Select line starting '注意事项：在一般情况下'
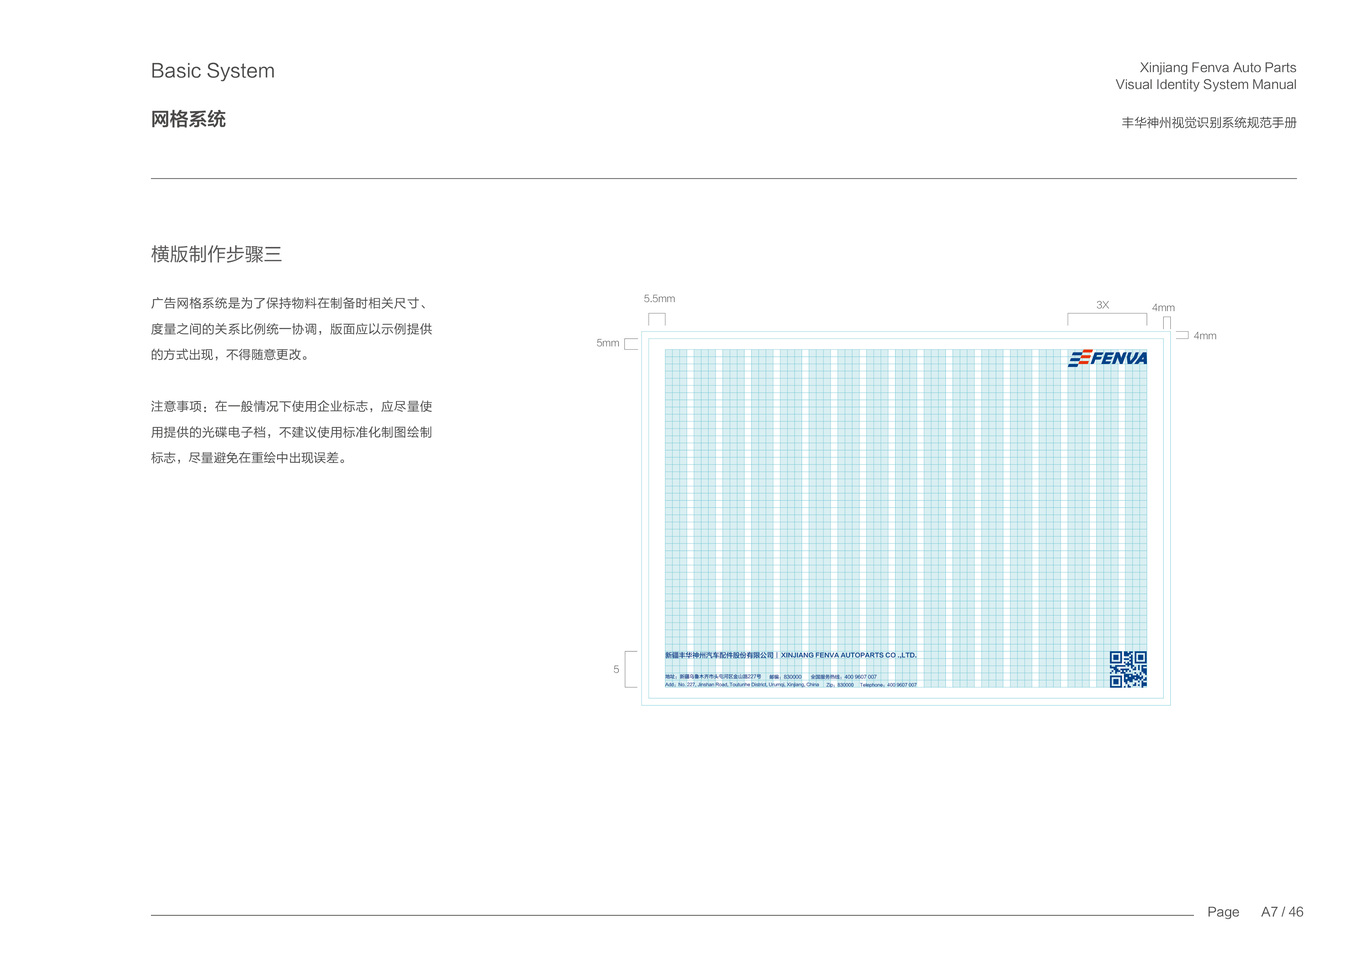The image size is (1366, 975). click(292, 406)
